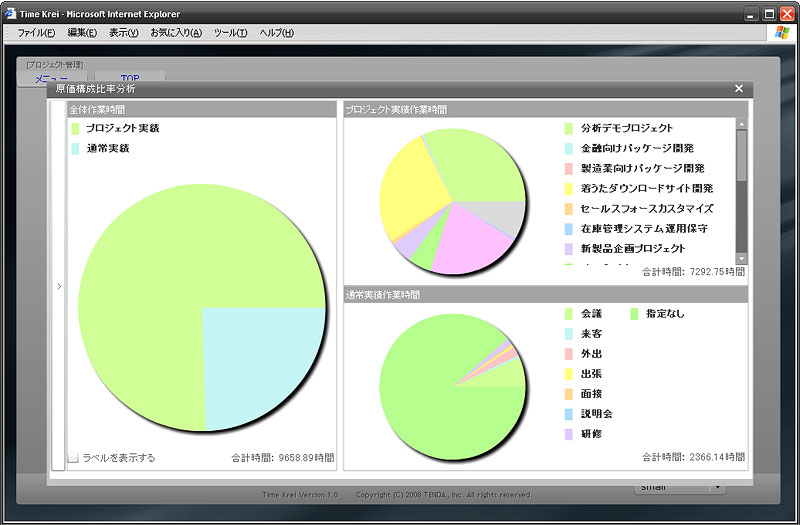The image size is (800, 525).
Task: Click the 合計時間: 7292.75時間 total text
Action: coord(693,271)
